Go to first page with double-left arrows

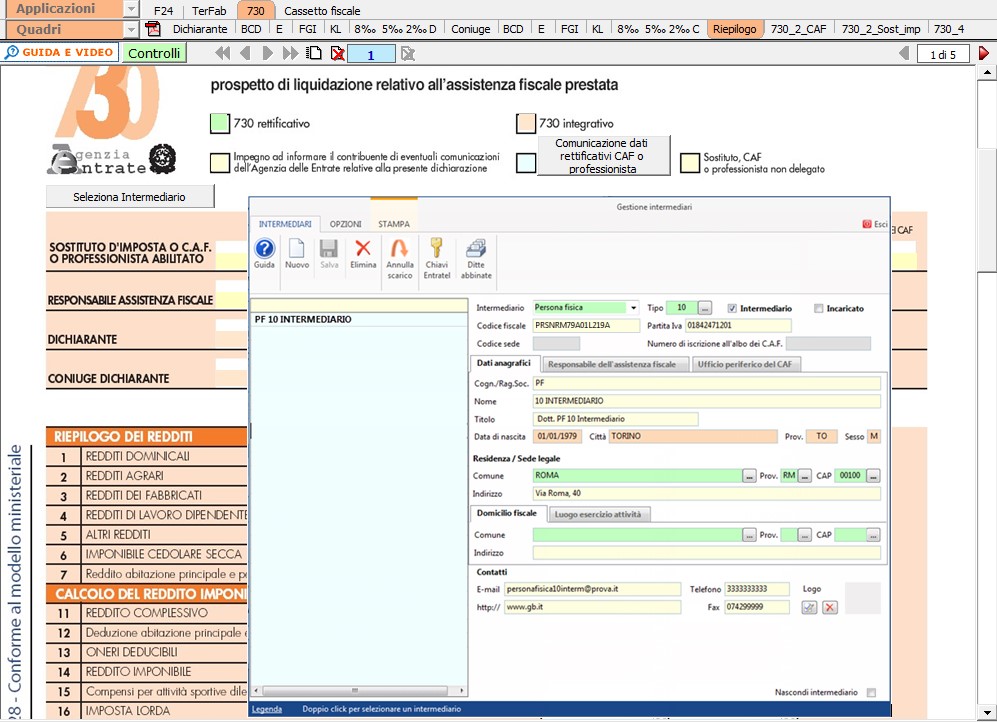click(223, 53)
